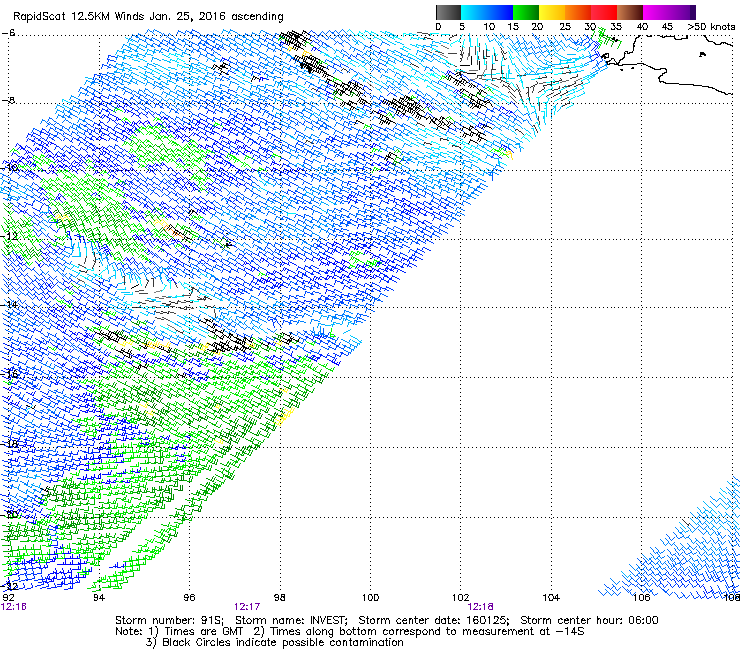Click the purple time label '12:16'
The image size is (740, 650).
tap(14, 607)
